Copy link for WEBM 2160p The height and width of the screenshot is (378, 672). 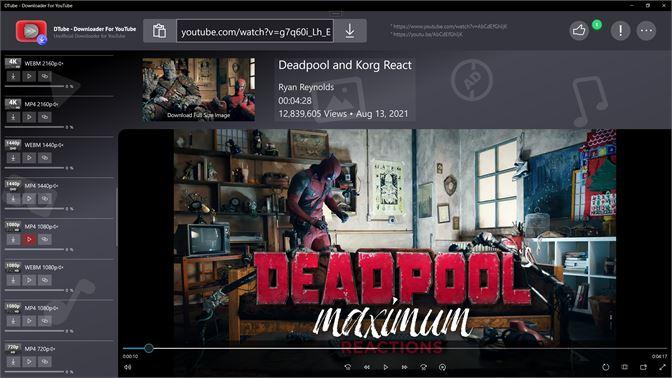45,76
